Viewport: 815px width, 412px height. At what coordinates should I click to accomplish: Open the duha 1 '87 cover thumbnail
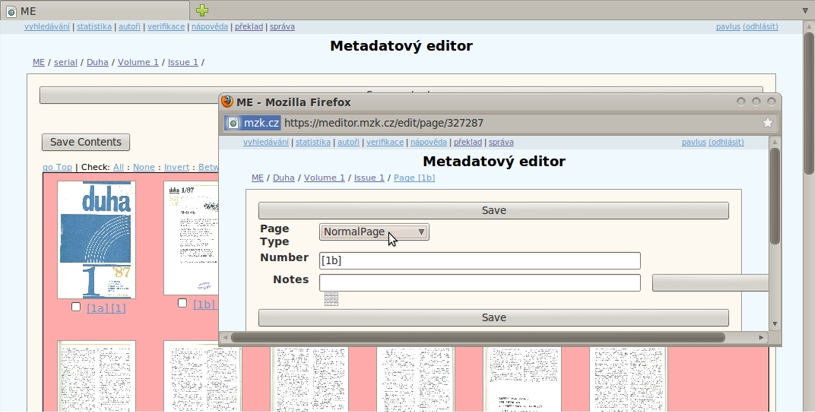pos(95,240)
